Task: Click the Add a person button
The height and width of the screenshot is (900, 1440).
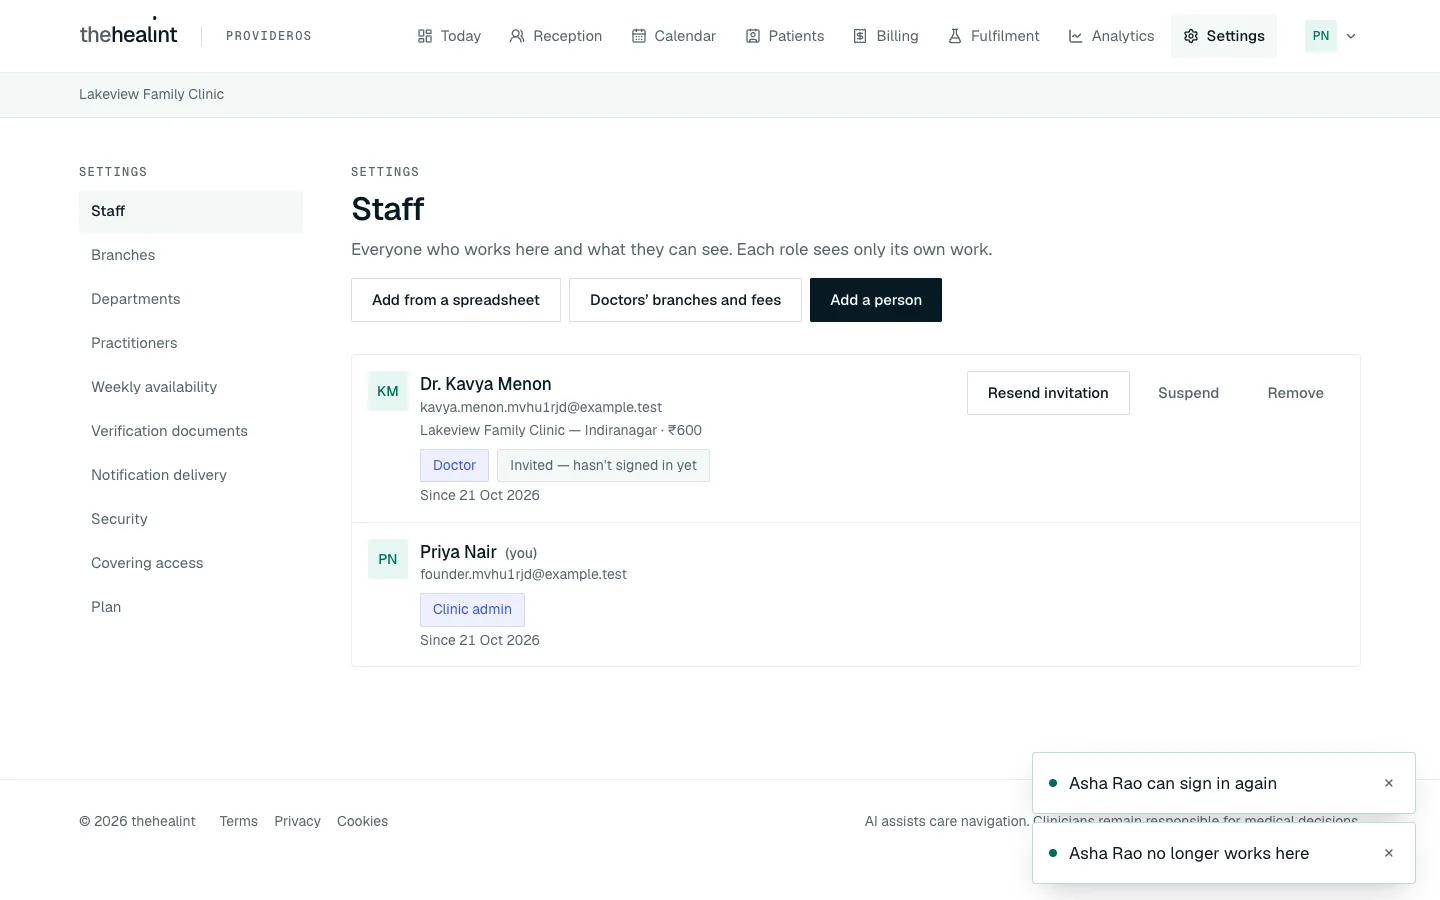Action: (x=876, y=300)
